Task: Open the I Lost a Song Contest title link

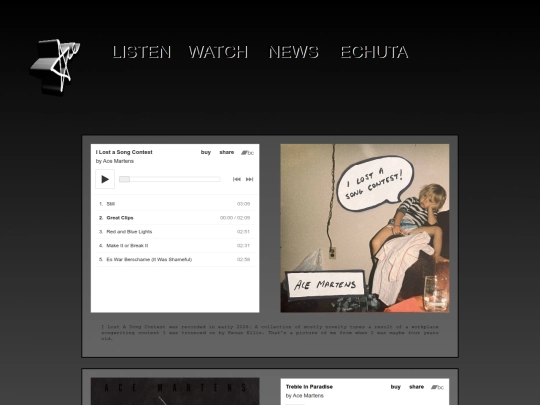Action: [x=124, y=152]
